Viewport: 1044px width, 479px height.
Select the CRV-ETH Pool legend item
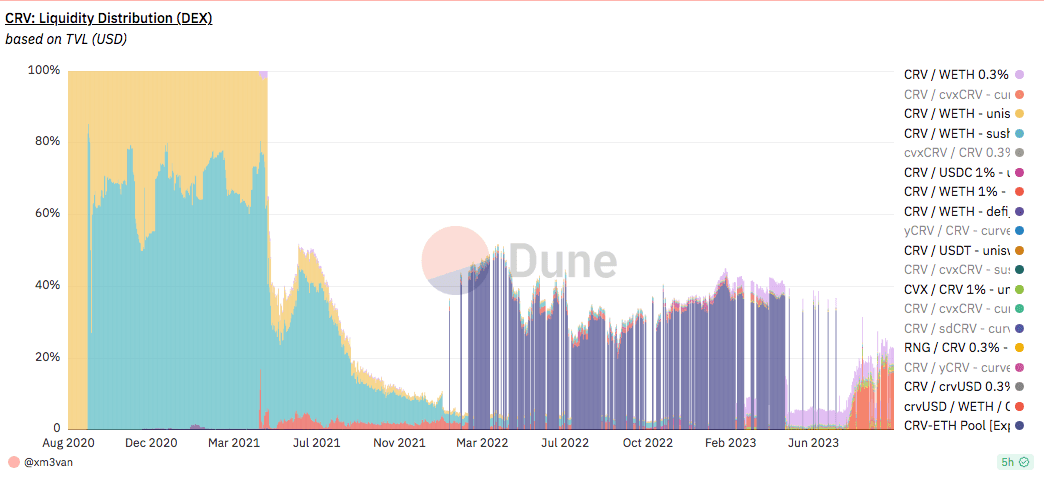(x=957, y=425)
